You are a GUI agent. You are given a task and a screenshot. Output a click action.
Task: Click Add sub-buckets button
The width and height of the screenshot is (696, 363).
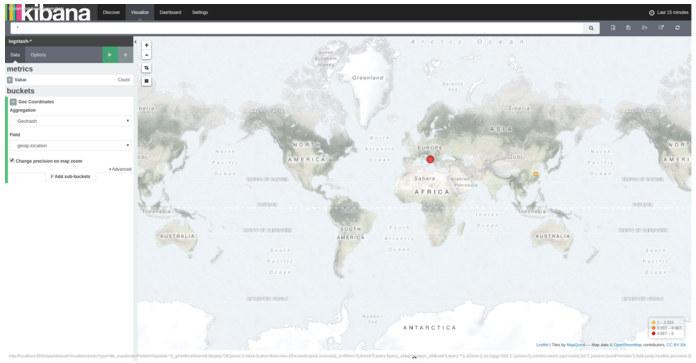[x=71, y=177]
